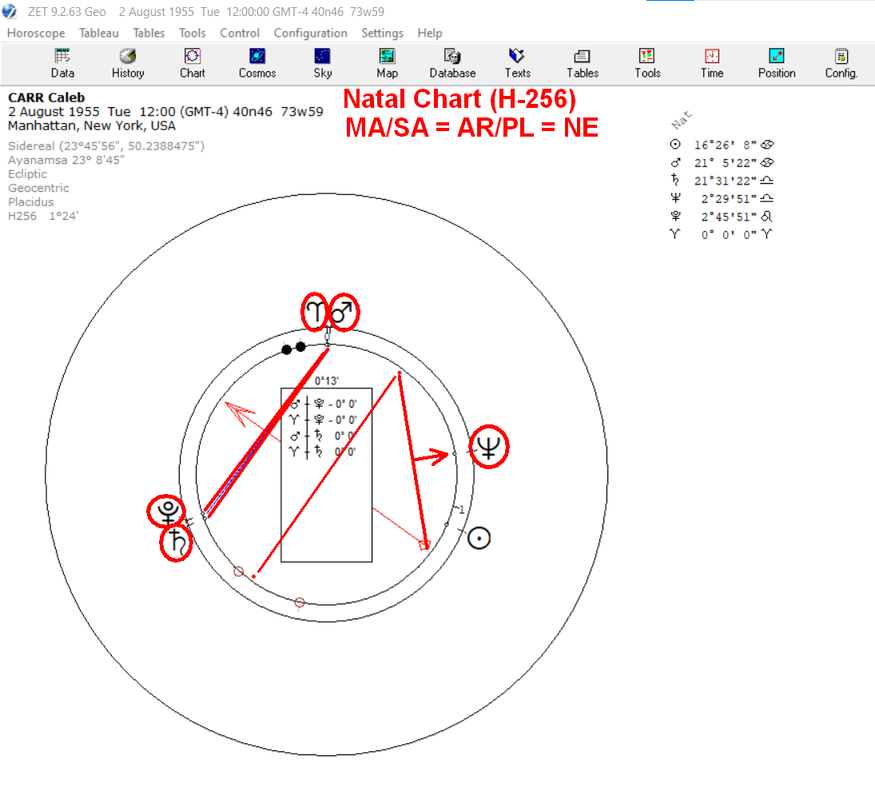The image size is (875, 800).
Task: Open the History toolbar icon
Action: pos(128,64)
